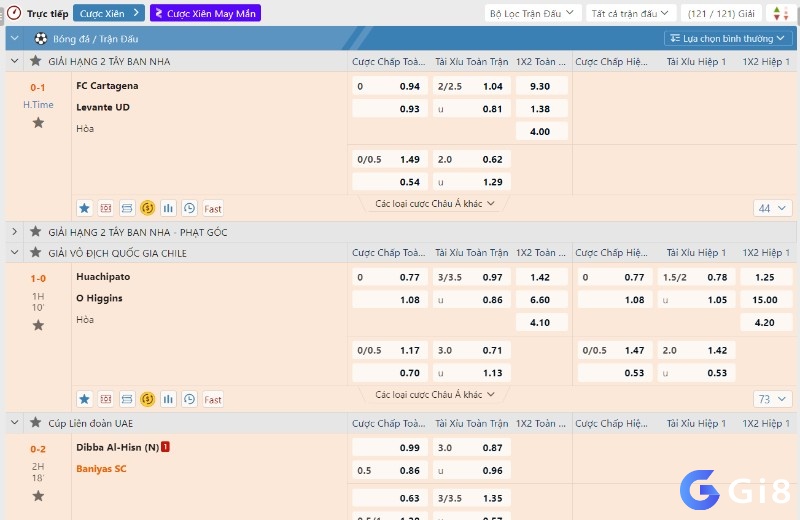Click the bet slip list icon in Cartagena toolbar
This screenshot has width=800, height=520.
[127, 208]
